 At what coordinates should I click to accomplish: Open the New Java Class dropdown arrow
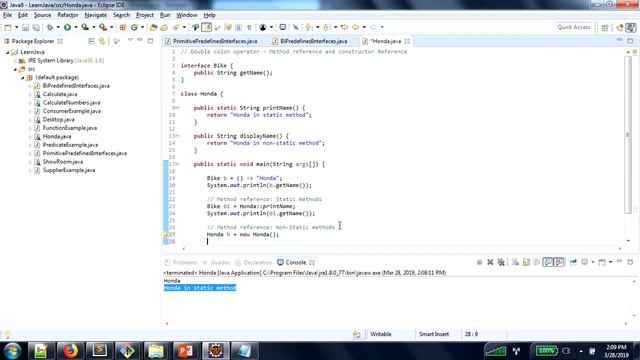click(142, 27)
